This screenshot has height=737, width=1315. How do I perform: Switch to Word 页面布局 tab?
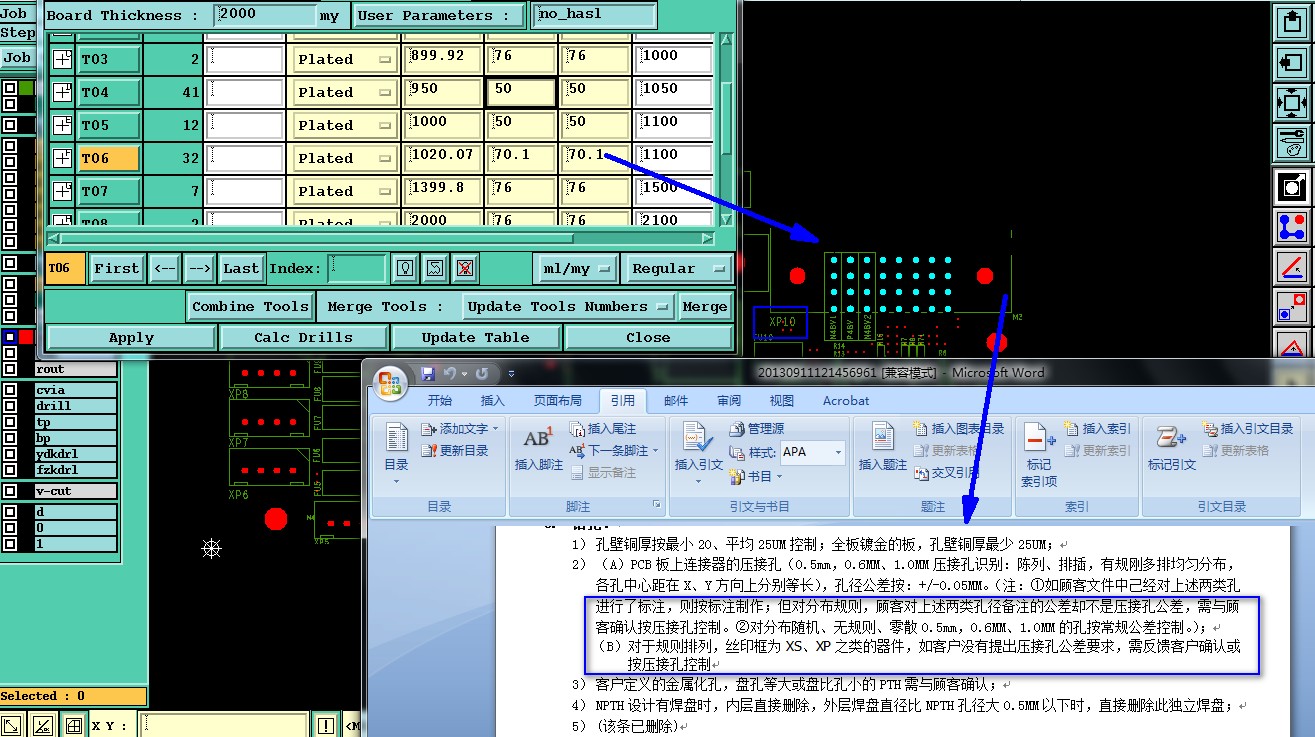tap(557, 401)
